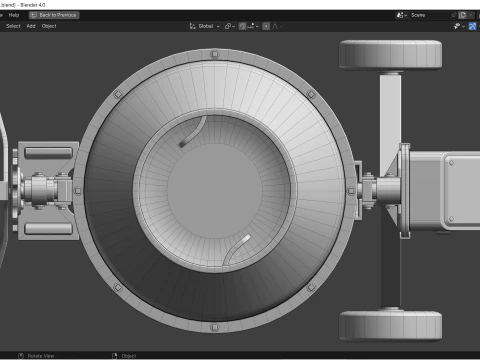Click the new scene icon
Viewport: 480px width, 360px height.
coord(462,15)
